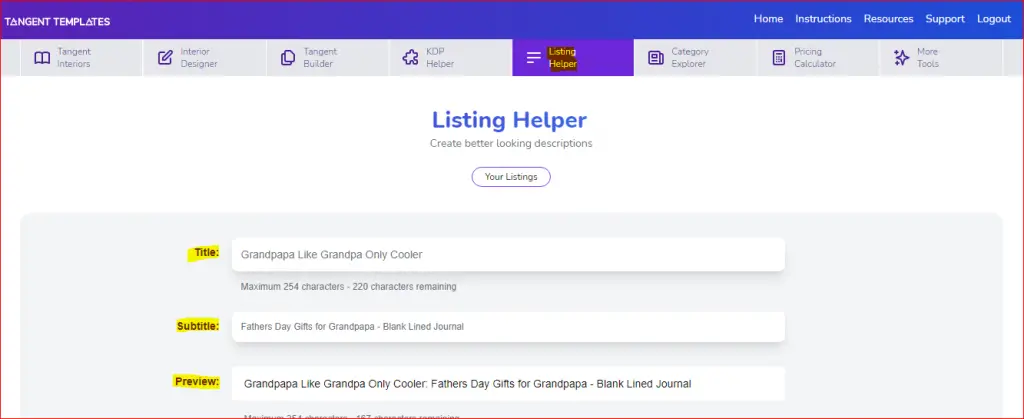This screenshot has height=419, width=1024.
Task: Click the Tangent Templates logo
Action: 57,22
